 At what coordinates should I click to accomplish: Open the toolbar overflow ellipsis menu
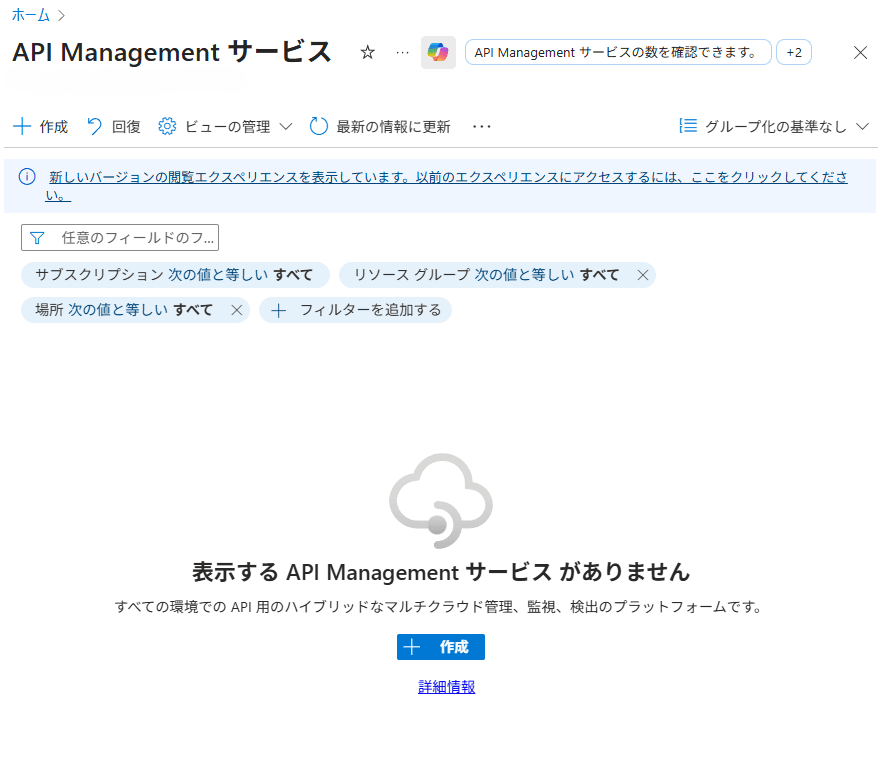click(x=481, y=126)
